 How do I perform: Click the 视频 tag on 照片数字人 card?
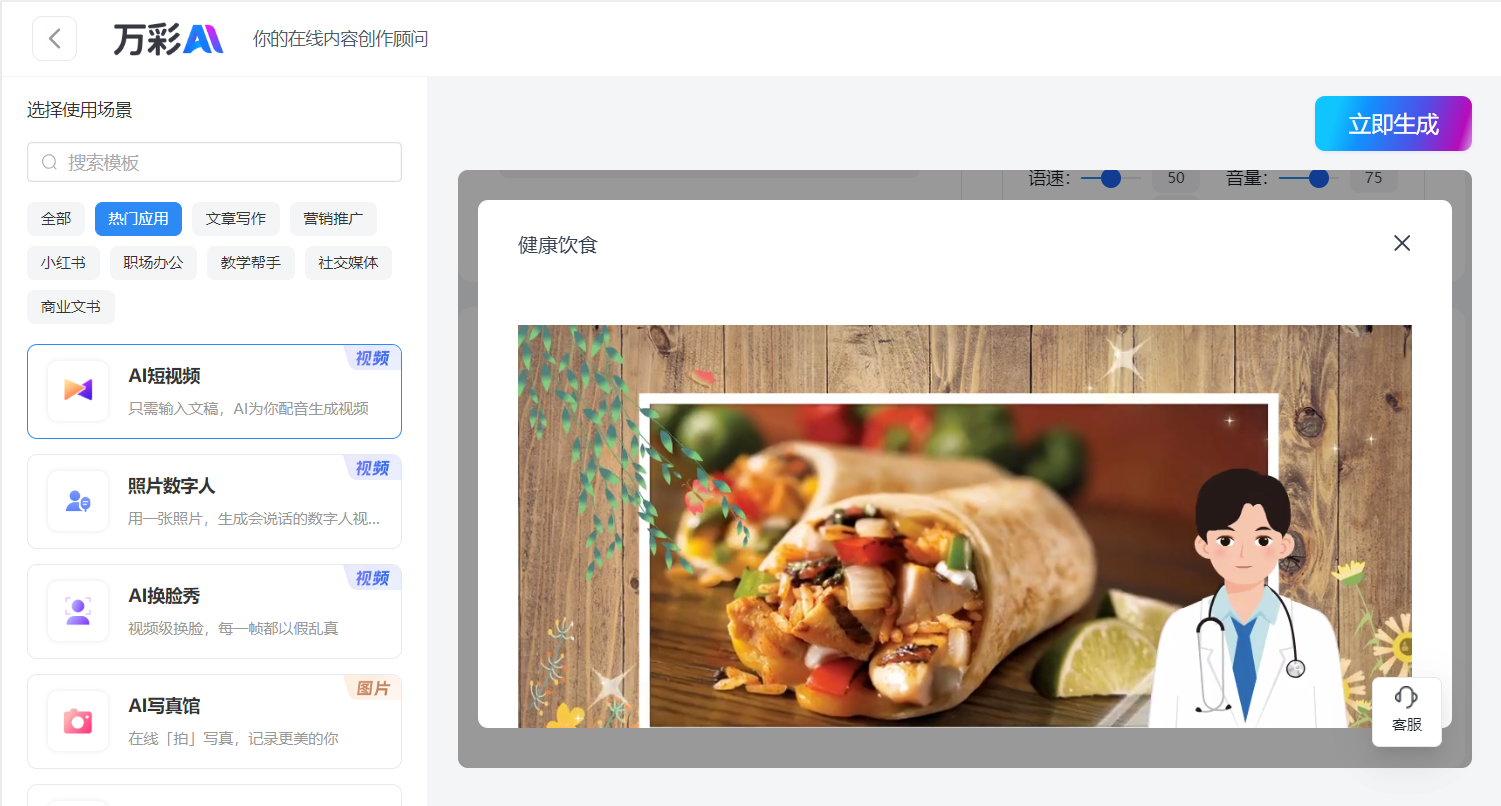click(x=373, y=468)
